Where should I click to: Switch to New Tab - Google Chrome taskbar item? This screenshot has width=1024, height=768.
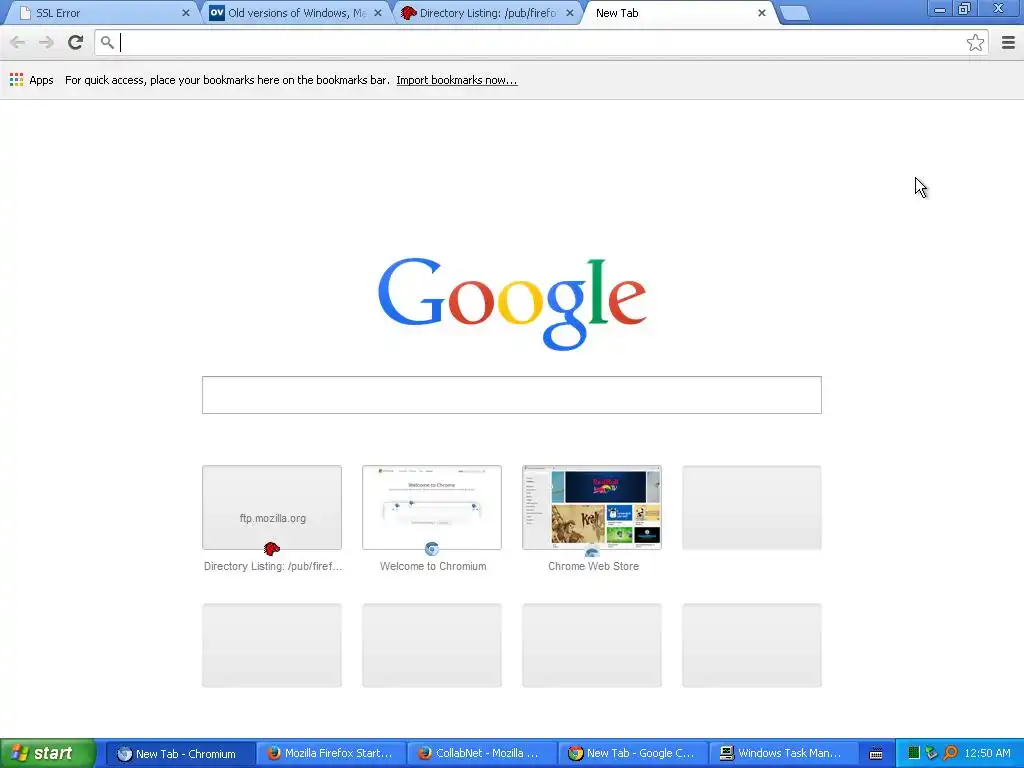coord(633,754)
